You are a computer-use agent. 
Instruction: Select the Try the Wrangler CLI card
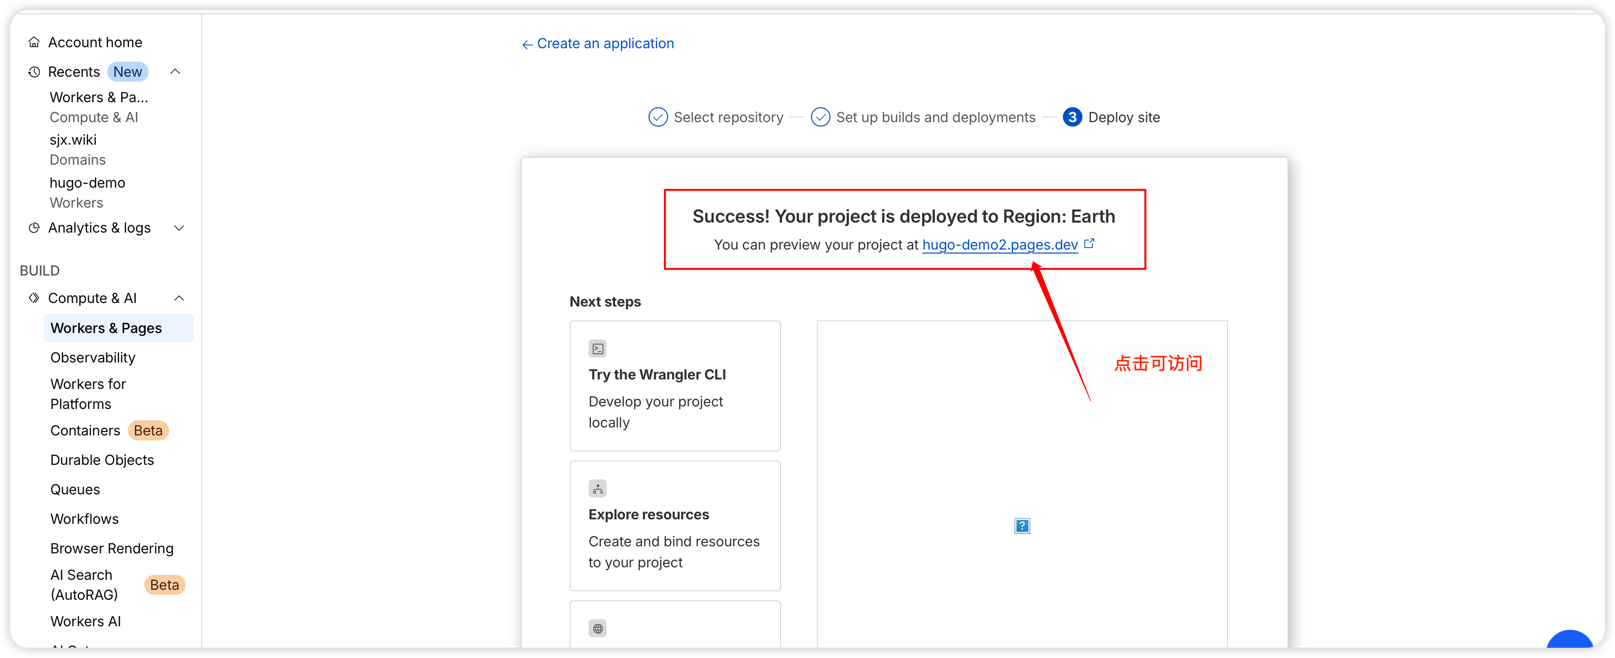tap(675, 386)
